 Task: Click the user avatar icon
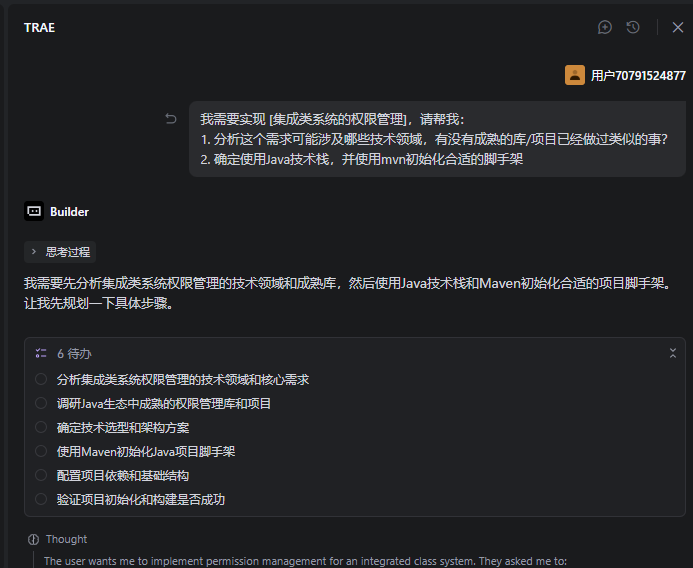[x=575, y=75]
